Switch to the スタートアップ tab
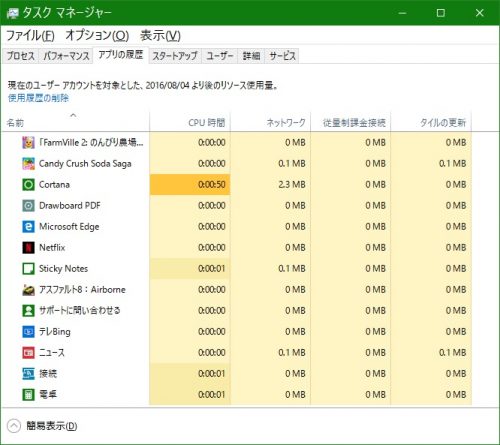This screenshot has height=445, width=500. [x=175, y=56]
